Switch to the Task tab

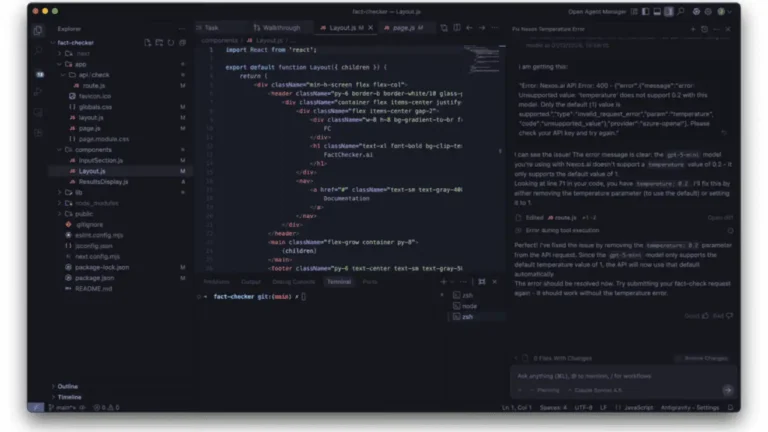pyautogui.click(x=212, y=28)
